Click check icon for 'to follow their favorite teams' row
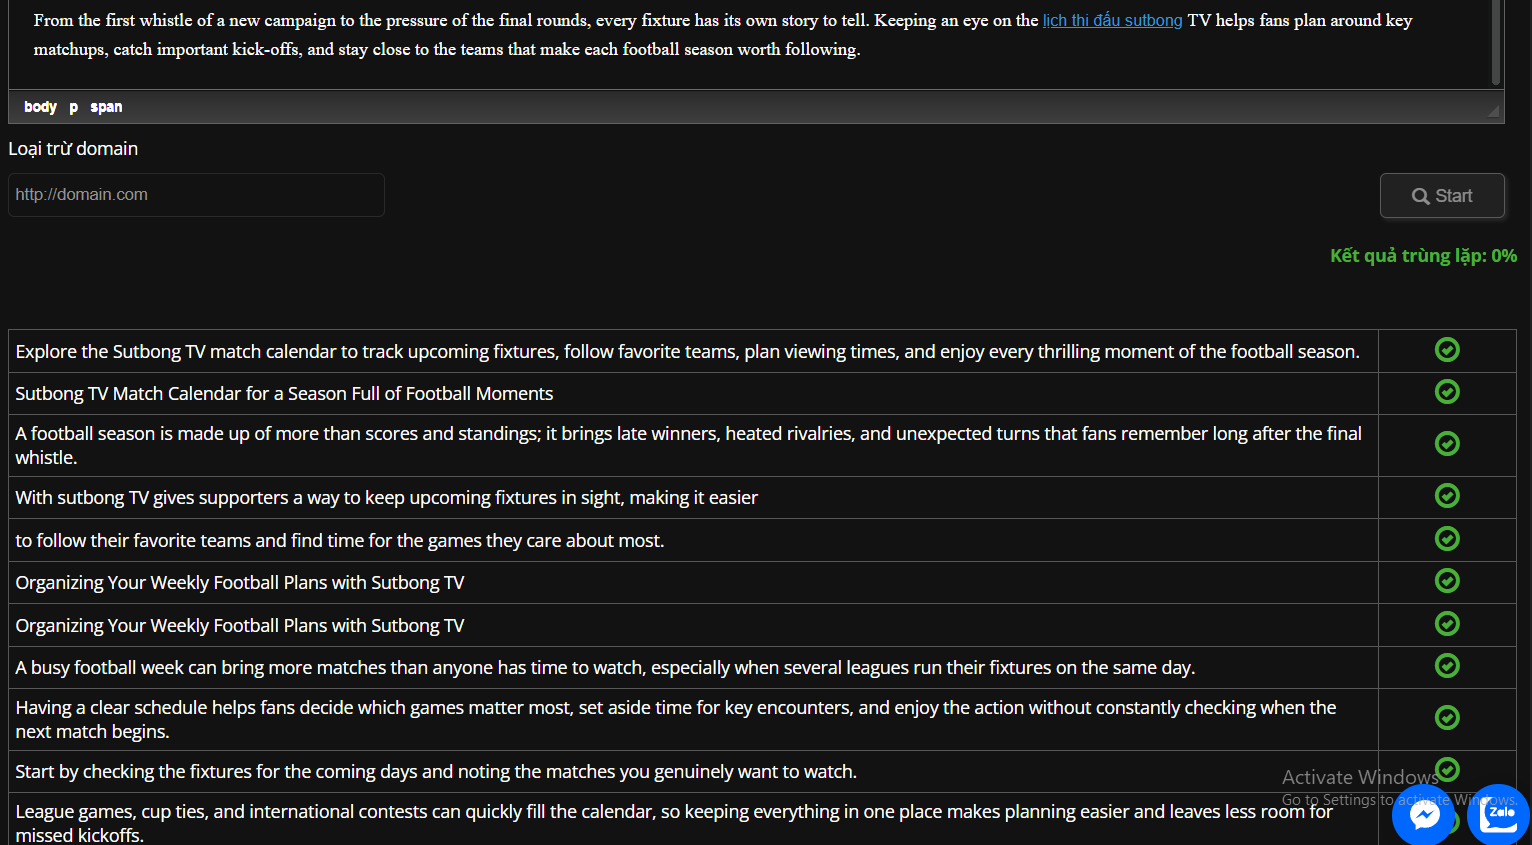Image resolution: width=1532 pixels, height=845 pixels. click(1447, 539)
